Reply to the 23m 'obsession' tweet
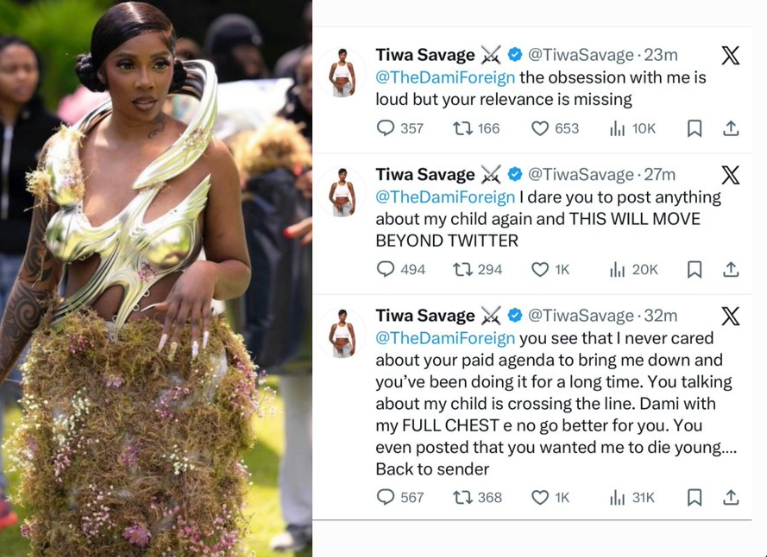The width and height of the screenshot is (767, 557). pyautogui.click(x=386, y=128)
